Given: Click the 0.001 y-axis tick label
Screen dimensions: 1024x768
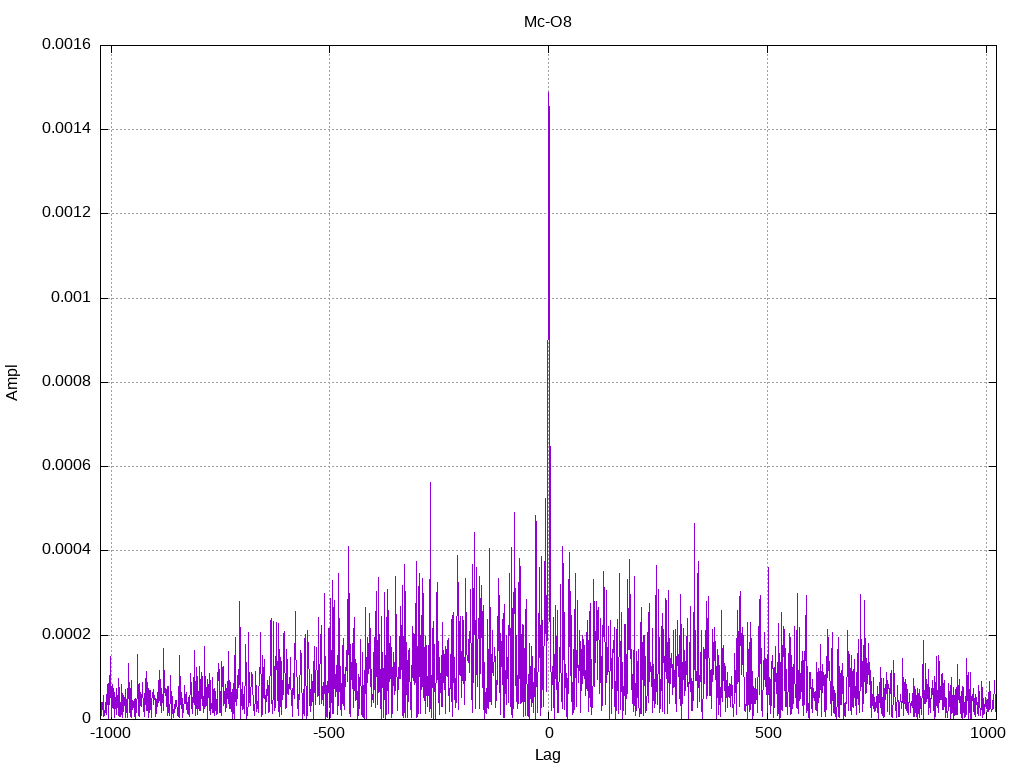Looking at the screenshot, I should pyautogui.click(x=71, y=298).
